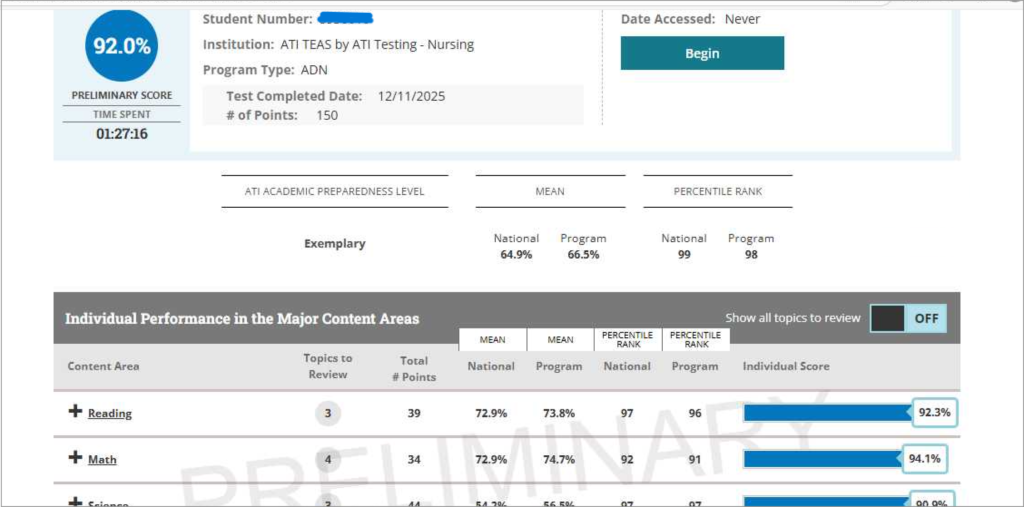Click the Exemplary preparedness level text
Screen dimensions: 1024x507
(335, 244)
